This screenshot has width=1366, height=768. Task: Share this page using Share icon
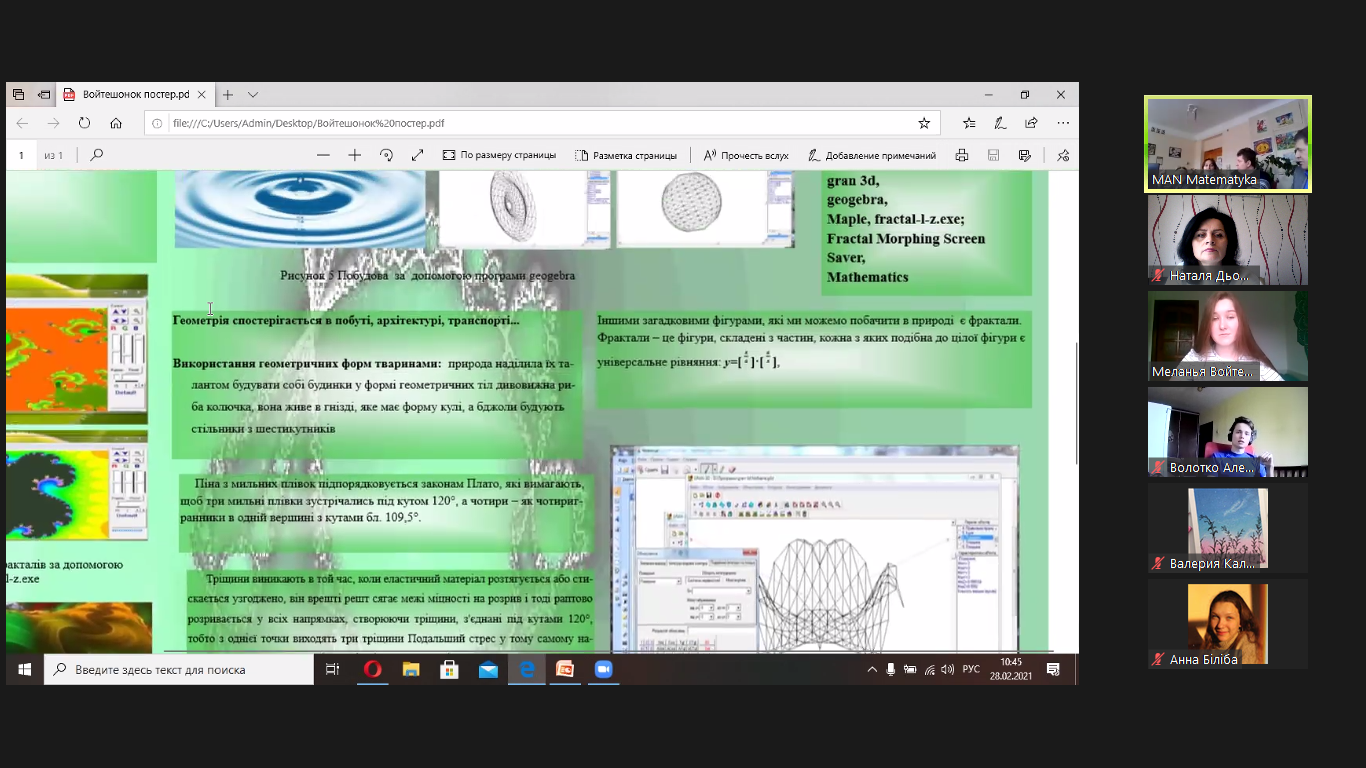click(1031, 123)
